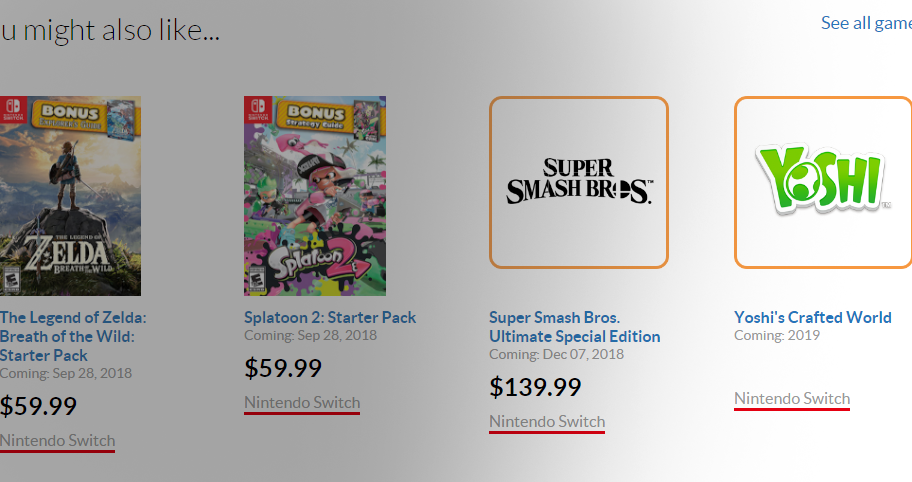Image resolution: width=912 pixels, height=482 pixels.
Task: Open the Yoshi logo tile
Action: (x=822, y=182)
